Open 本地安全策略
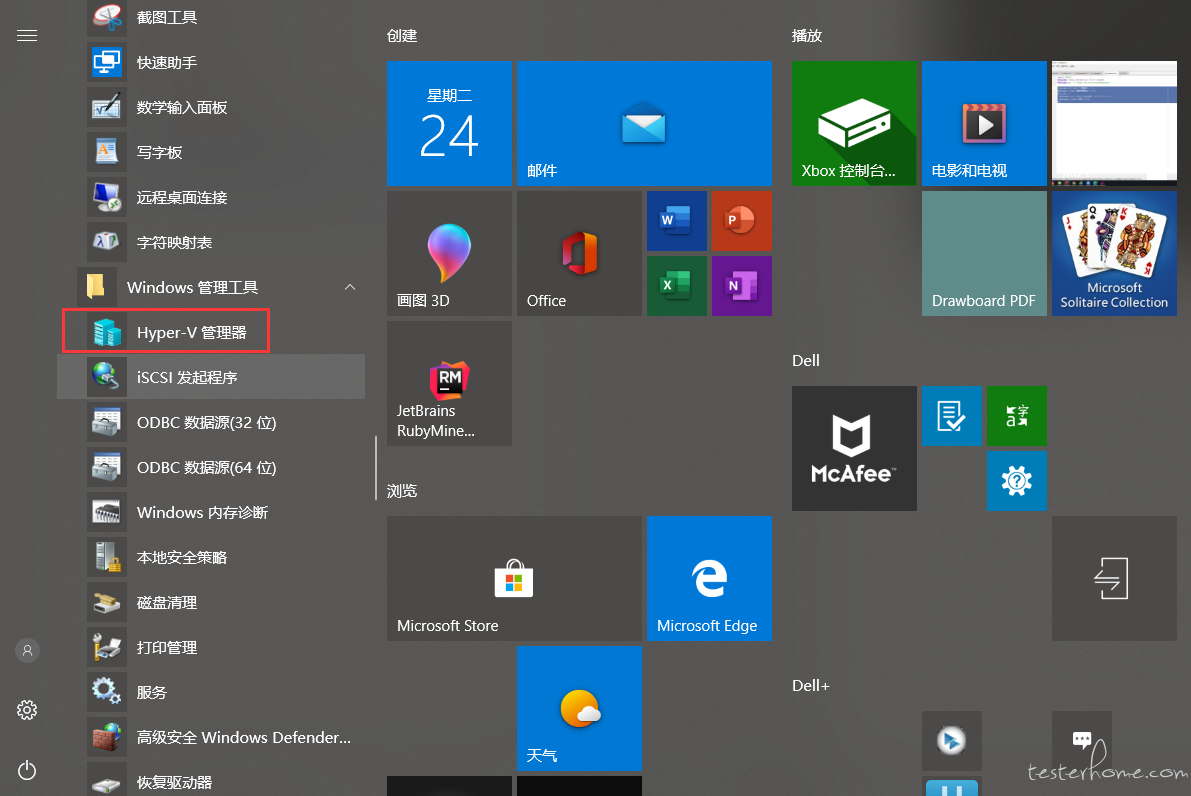The height and width of the screenshot is (796, 1191). point(211,557)
